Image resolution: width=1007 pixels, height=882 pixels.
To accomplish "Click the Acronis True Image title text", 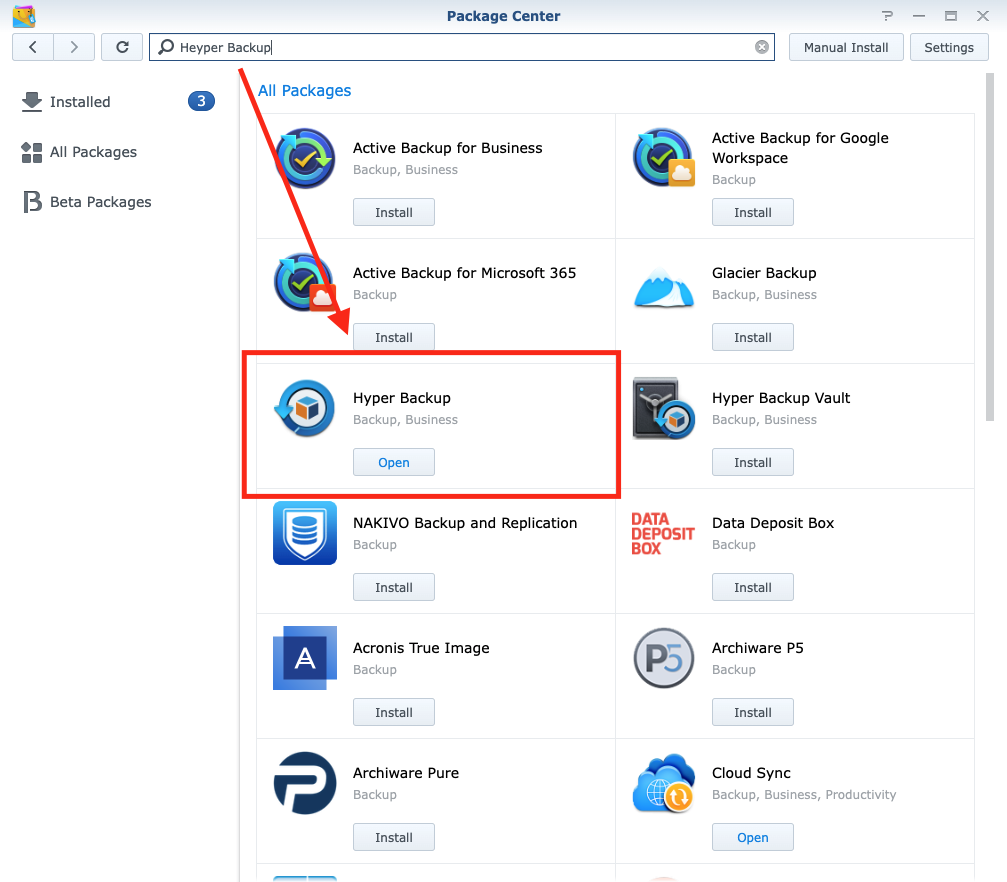I will [421, 648].
